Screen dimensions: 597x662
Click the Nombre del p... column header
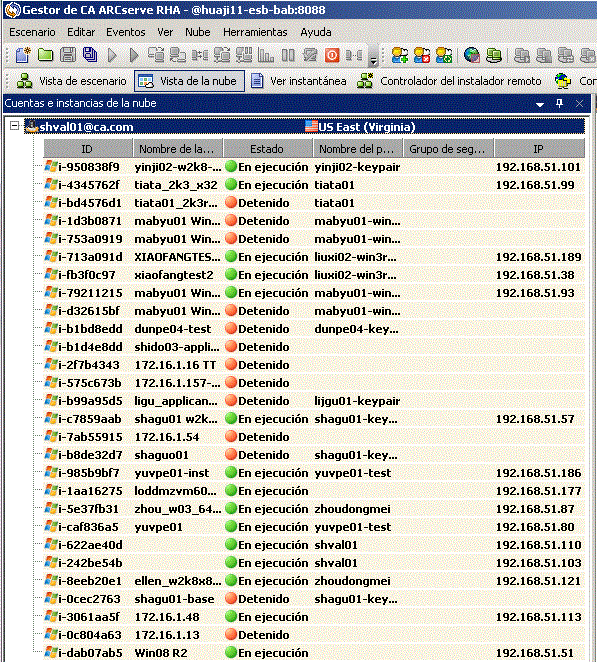(x=358, y=149)
